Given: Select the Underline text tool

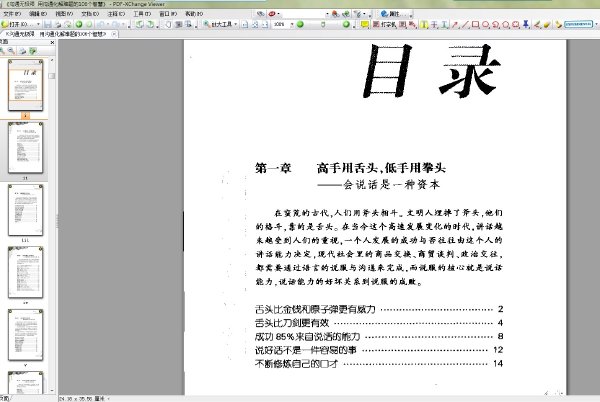Looking at the screenshot, I should coord(445,24).
